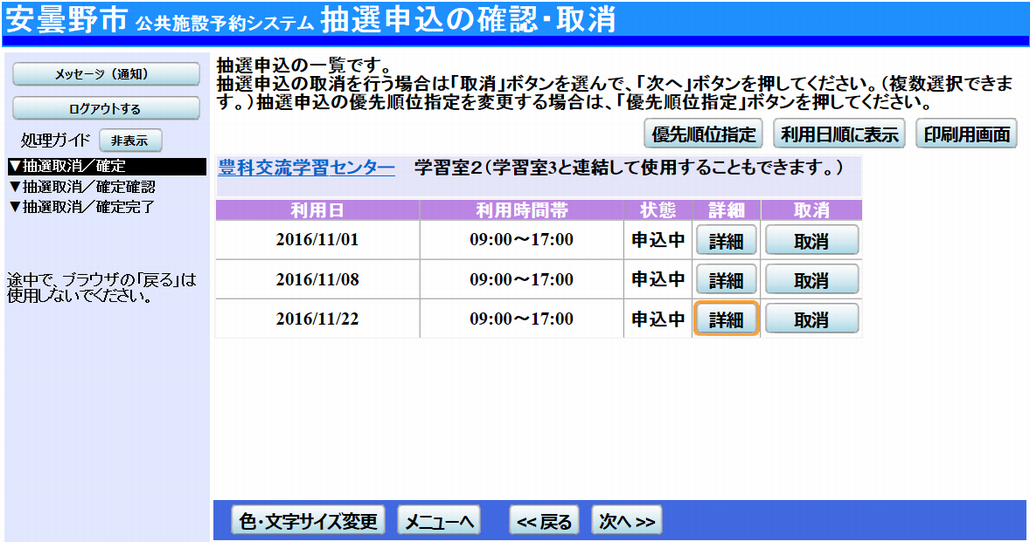Select 取消 for the 2016/11/01 application
Image resolution: width=1030 pixels, height=542 pixels.
pyautogui.click(x=811, y=240)
